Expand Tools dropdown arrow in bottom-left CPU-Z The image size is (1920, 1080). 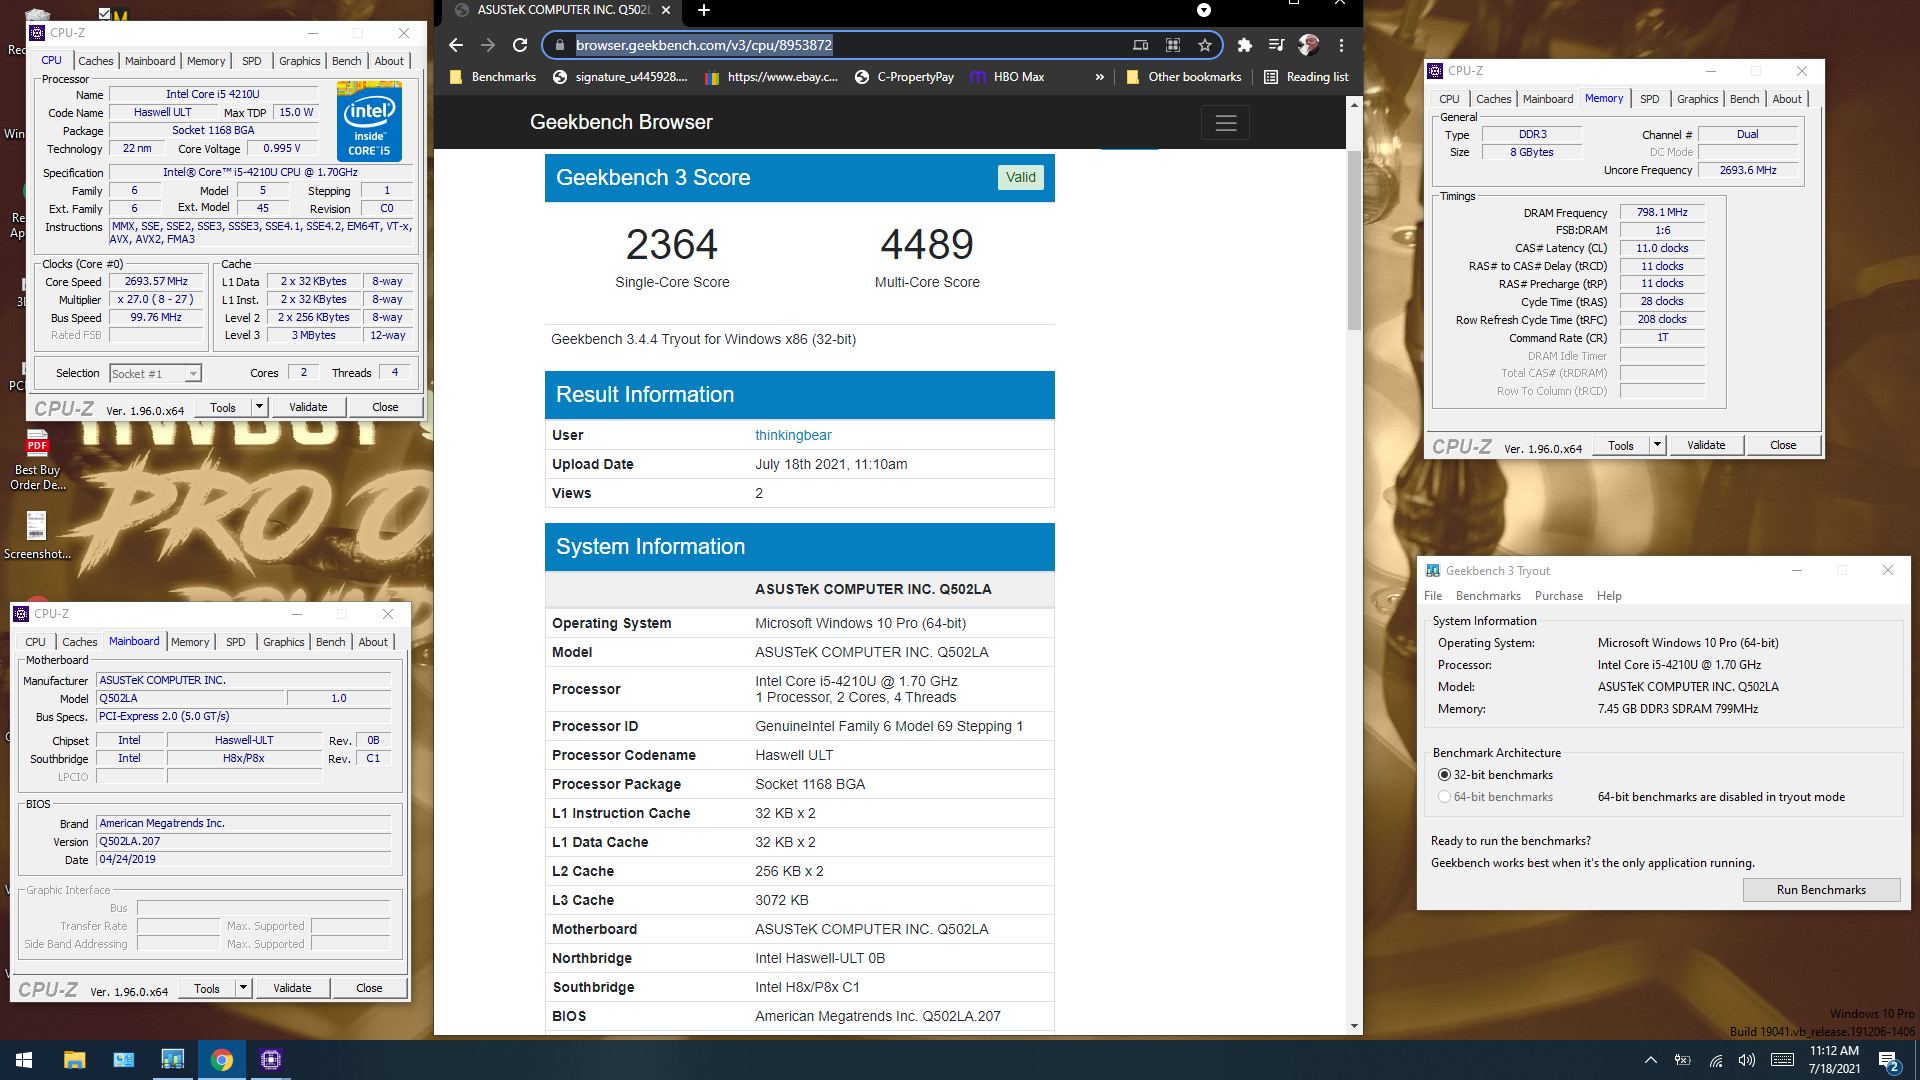point(243,988)
